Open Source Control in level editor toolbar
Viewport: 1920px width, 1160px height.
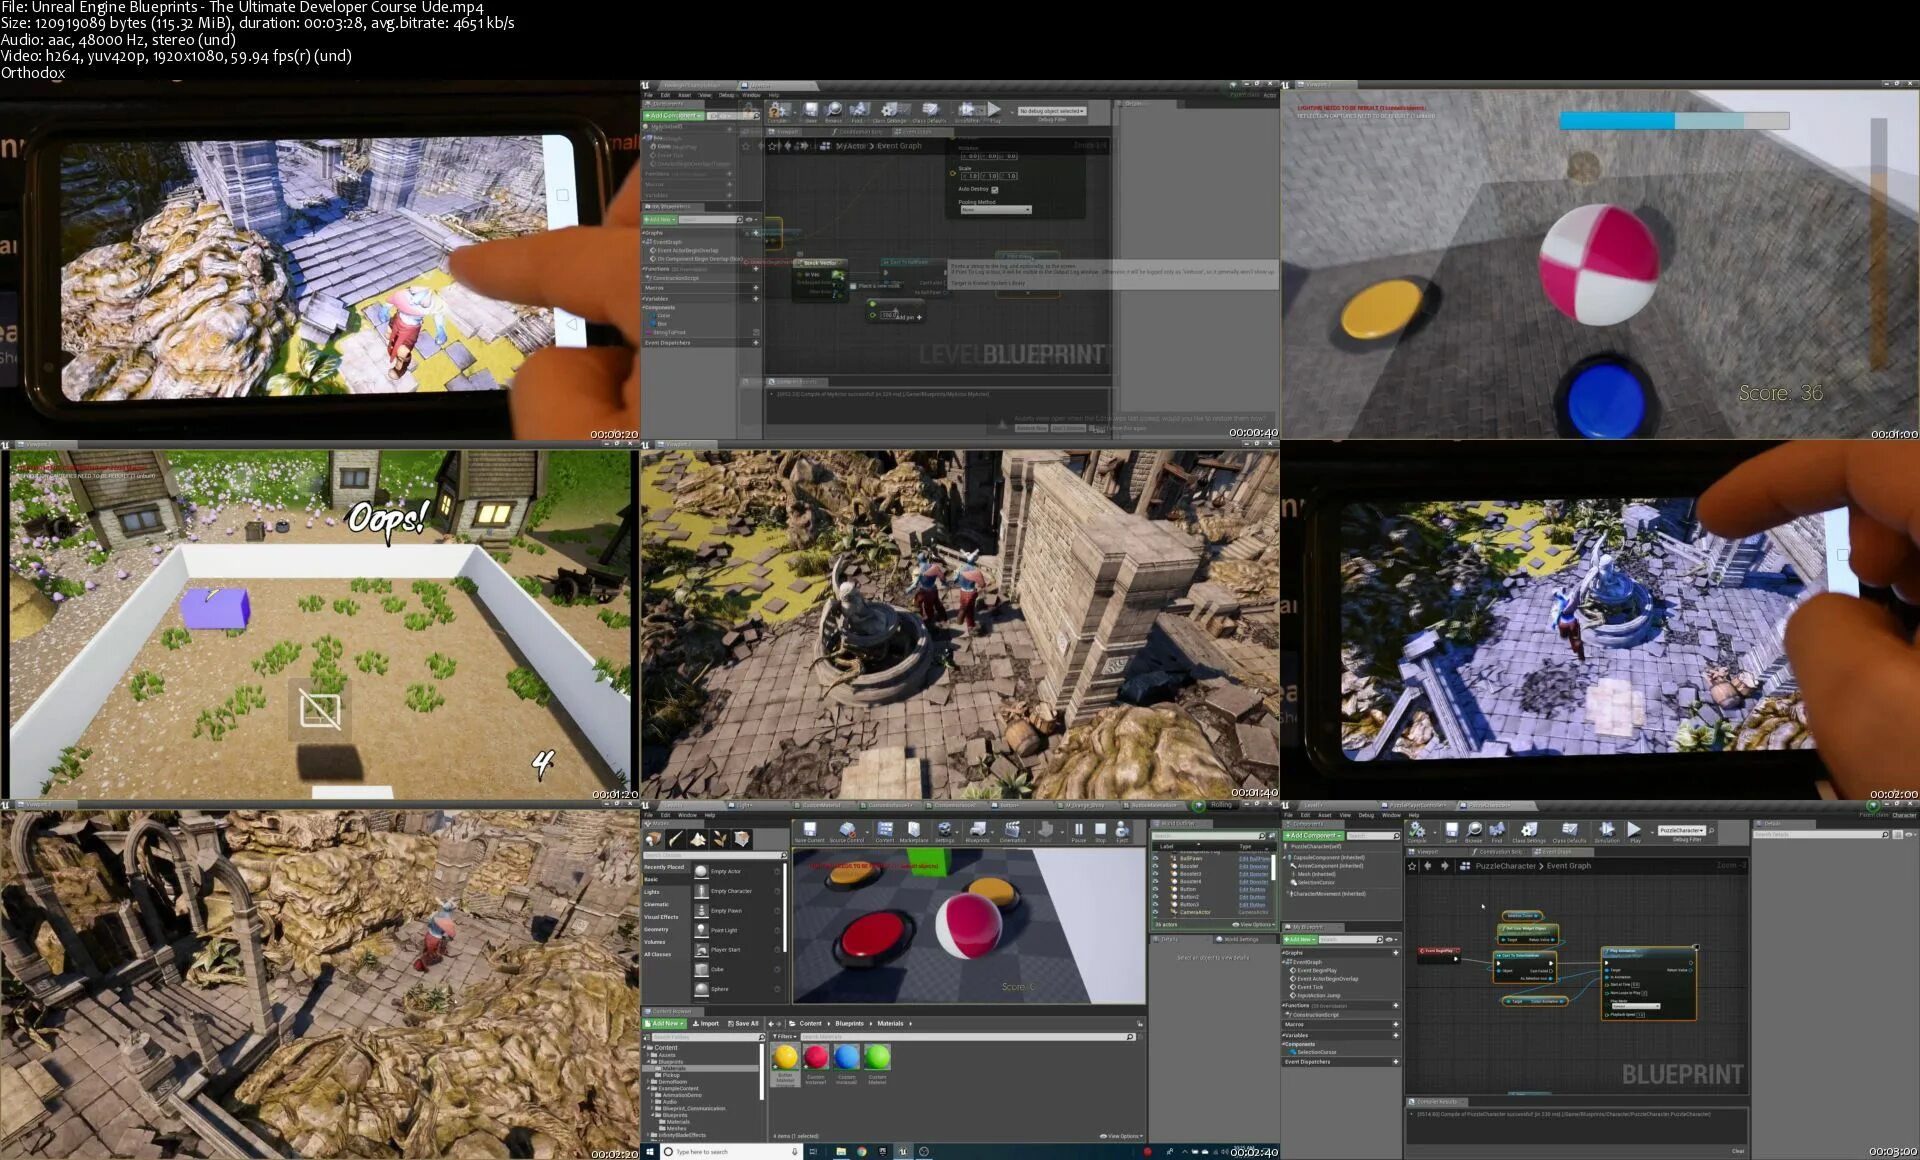point(846,832)
